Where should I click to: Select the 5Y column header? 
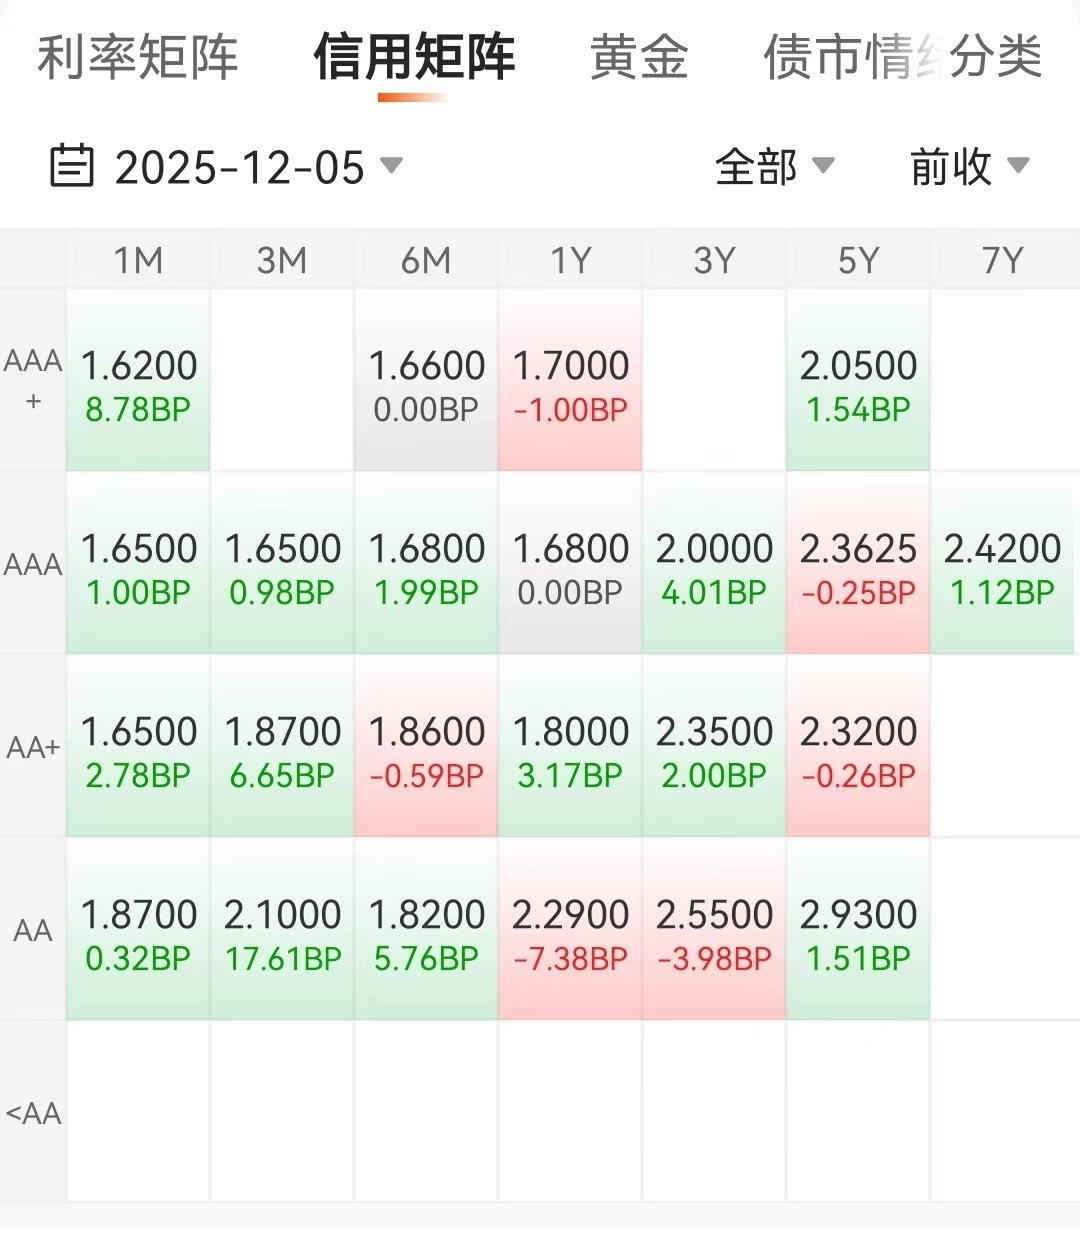point(858,261)
